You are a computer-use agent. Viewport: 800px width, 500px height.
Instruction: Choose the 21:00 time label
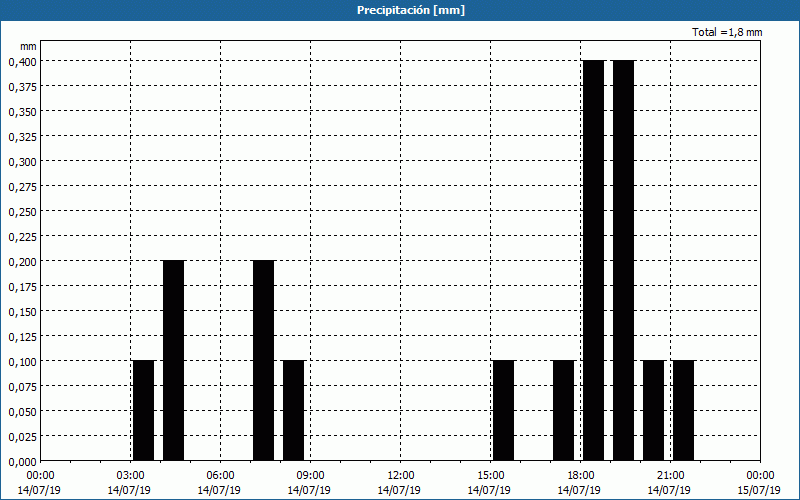[x=670, y=476]
